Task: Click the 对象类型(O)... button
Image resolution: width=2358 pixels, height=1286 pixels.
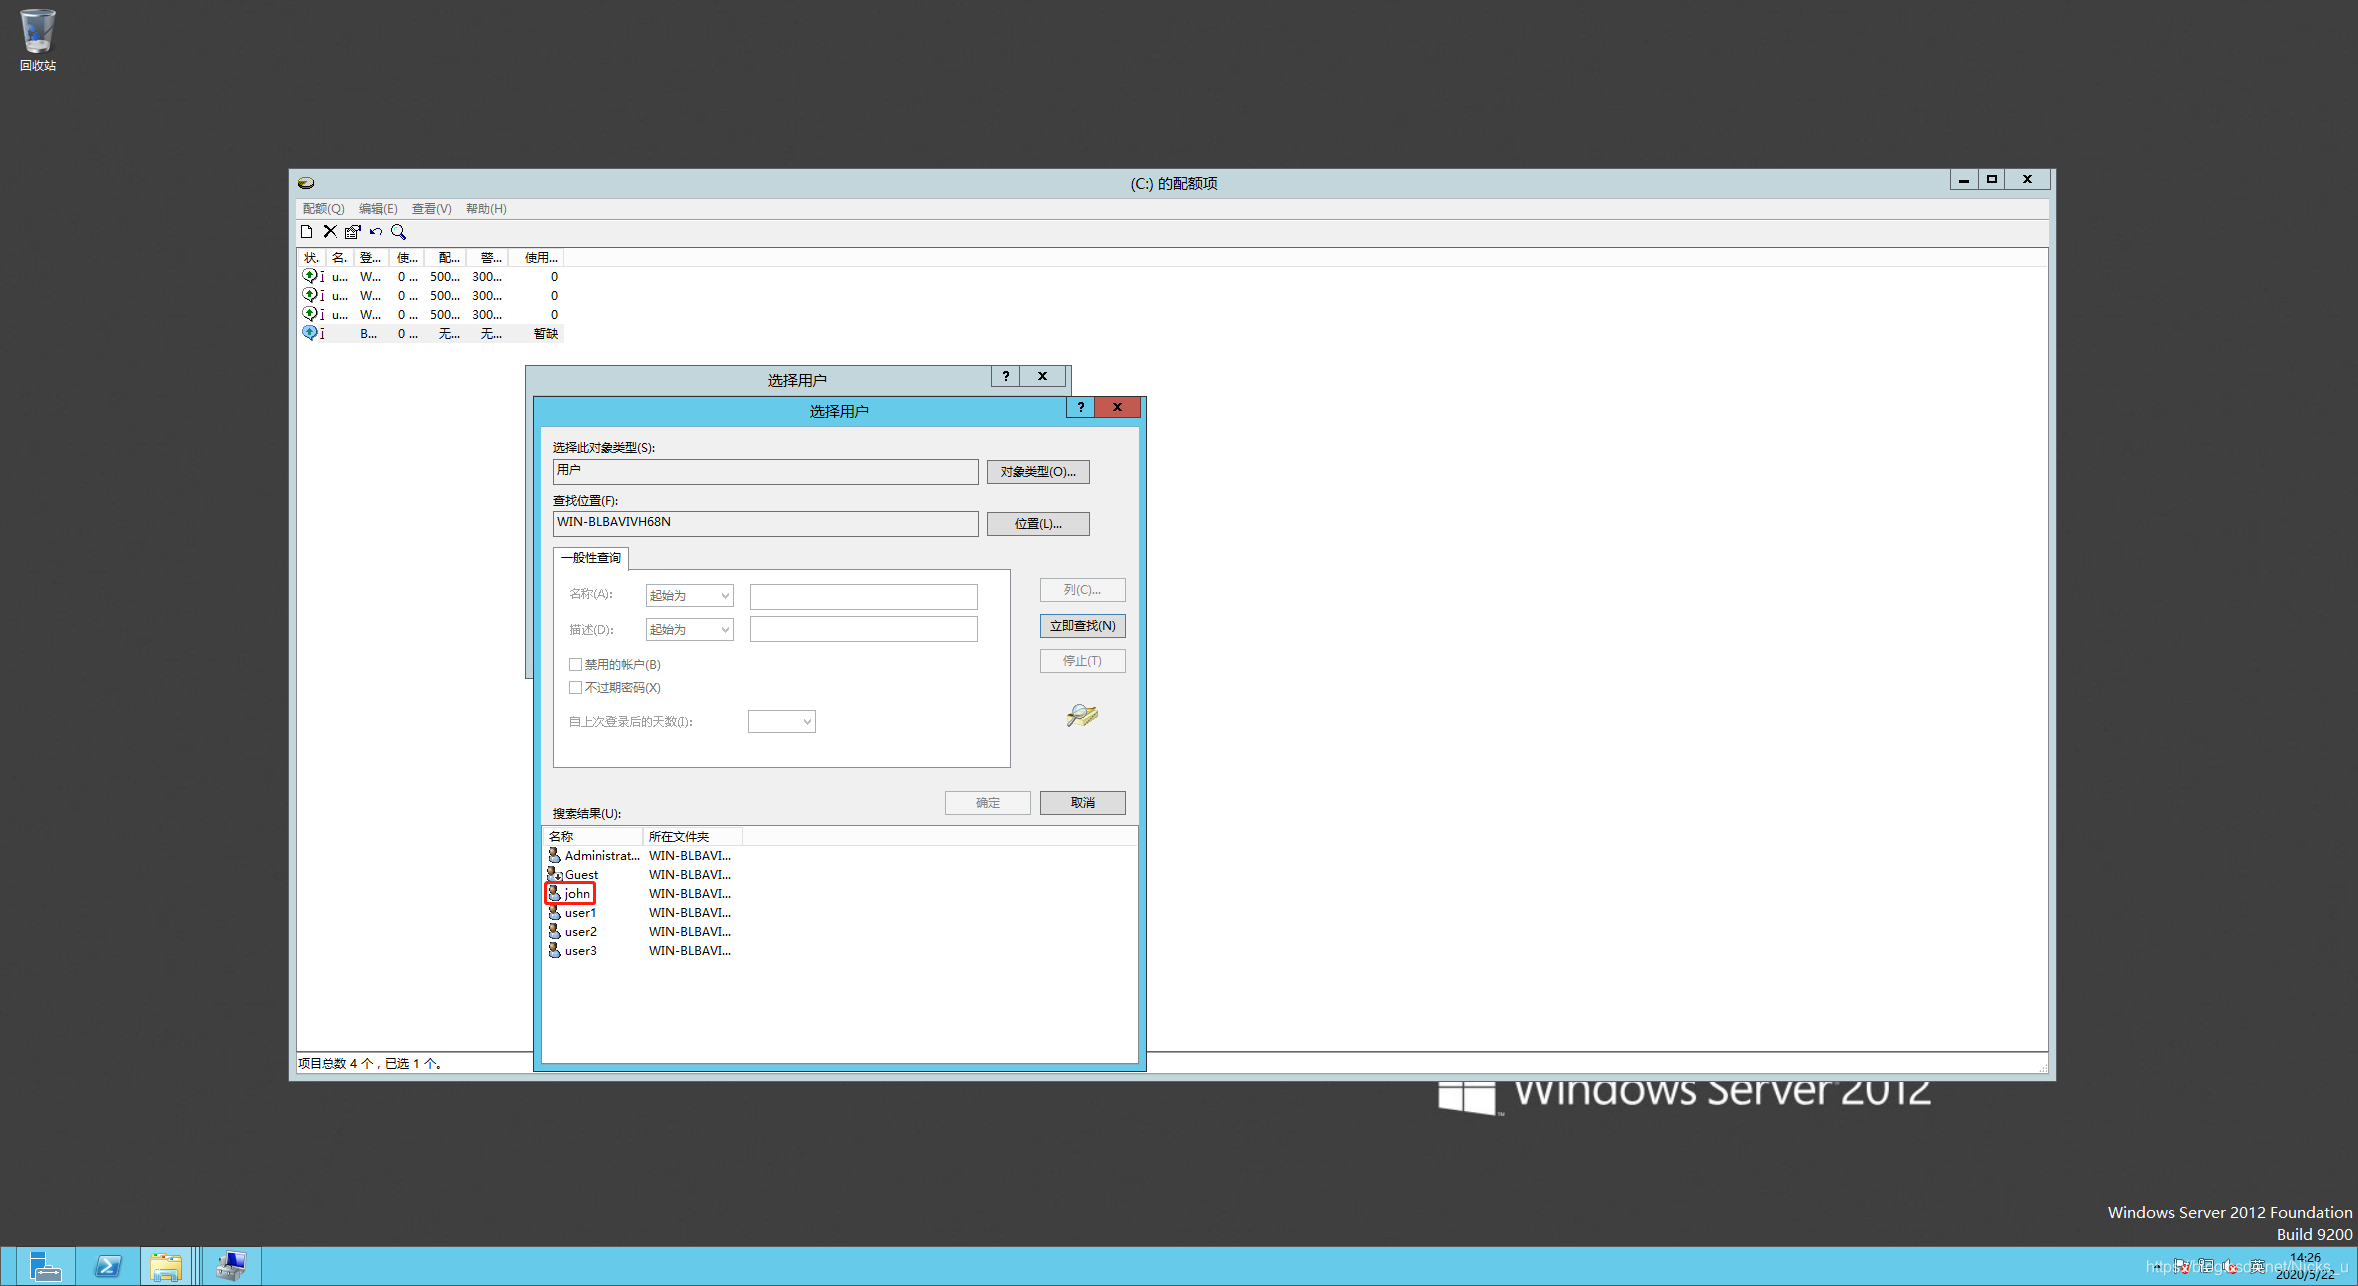Action: coord(1037,472)
